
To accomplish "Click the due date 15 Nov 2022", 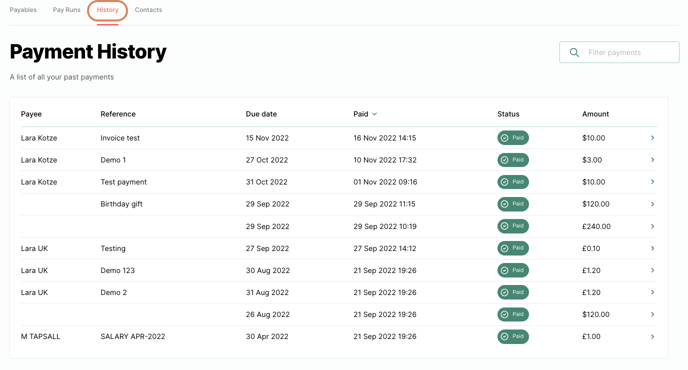I will 267,138.
